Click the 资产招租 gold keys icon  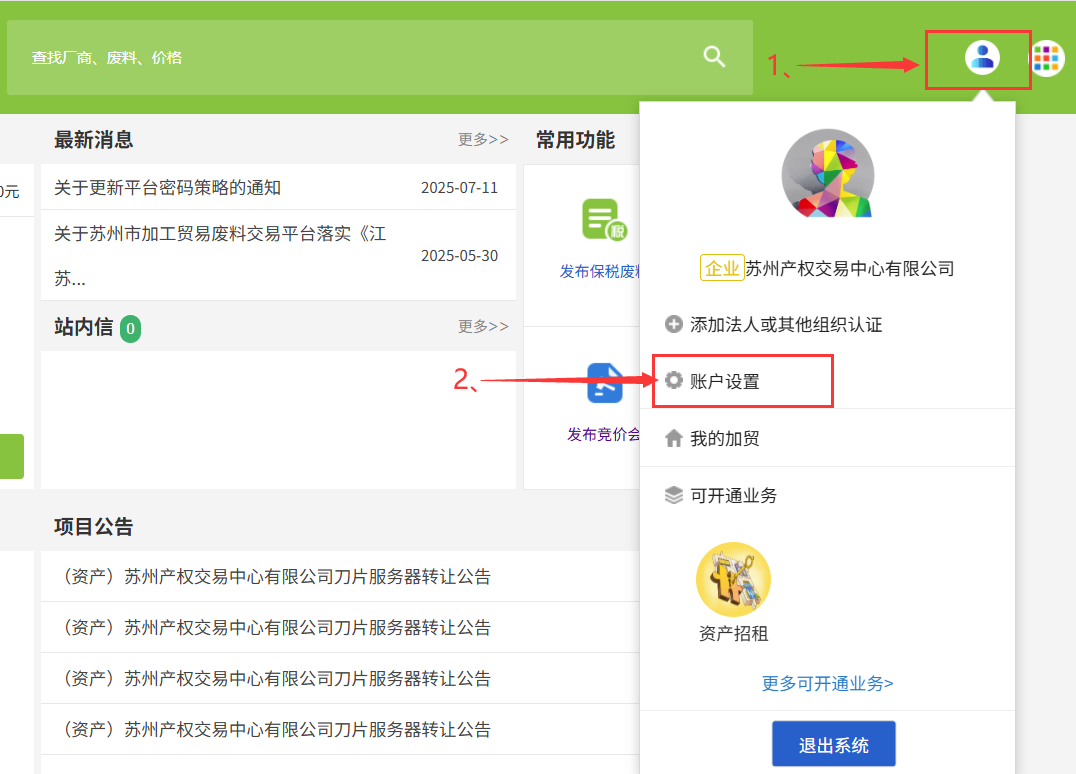pos(733,579)
